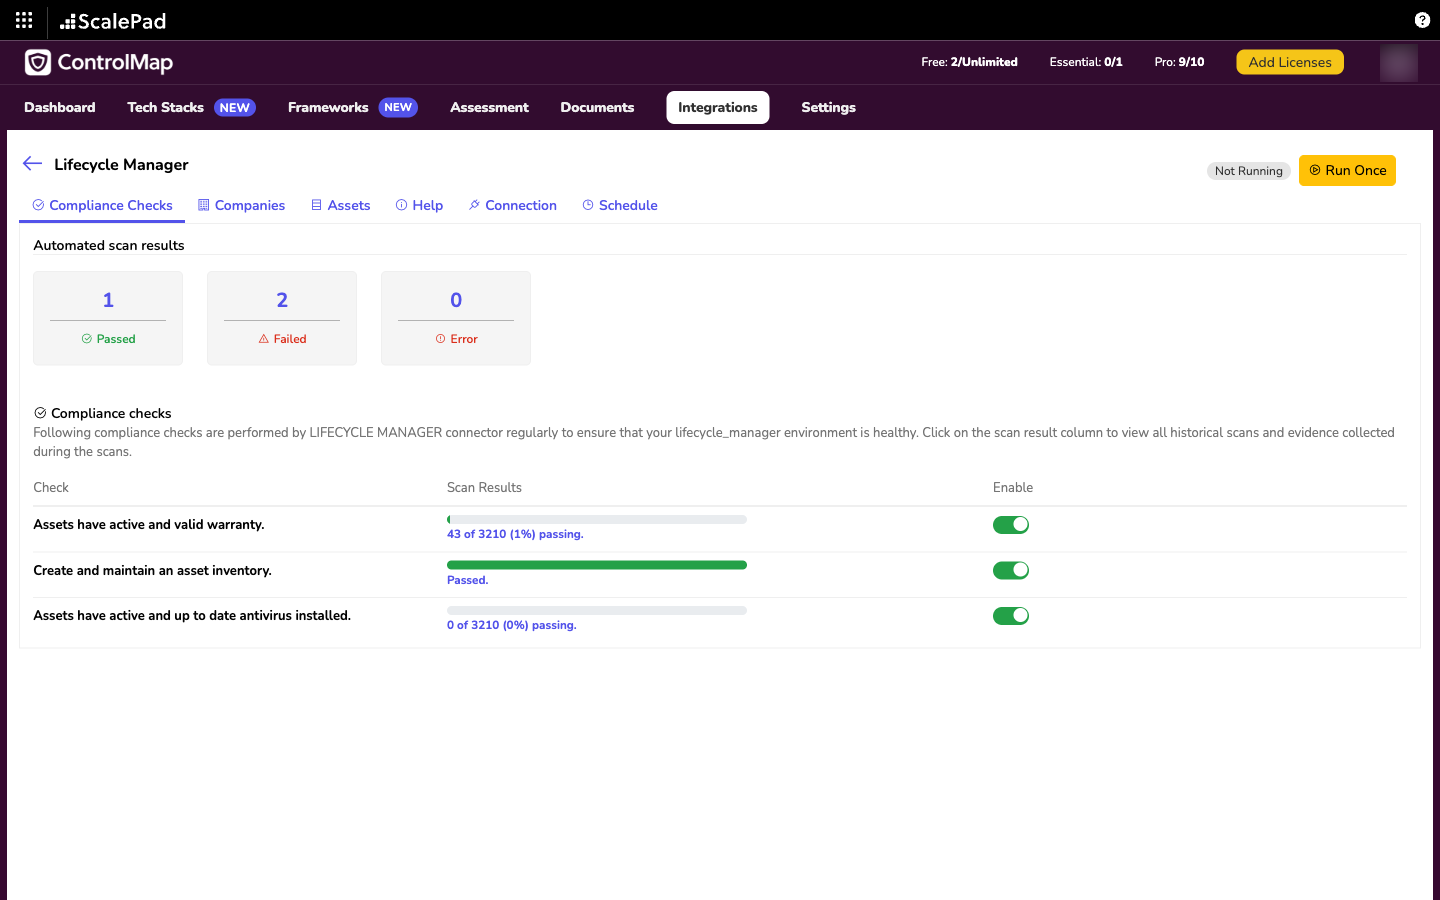This screenshot has height=900, width=1440.
Task: Open the Schedule tab
Action: tap(620, 205)
